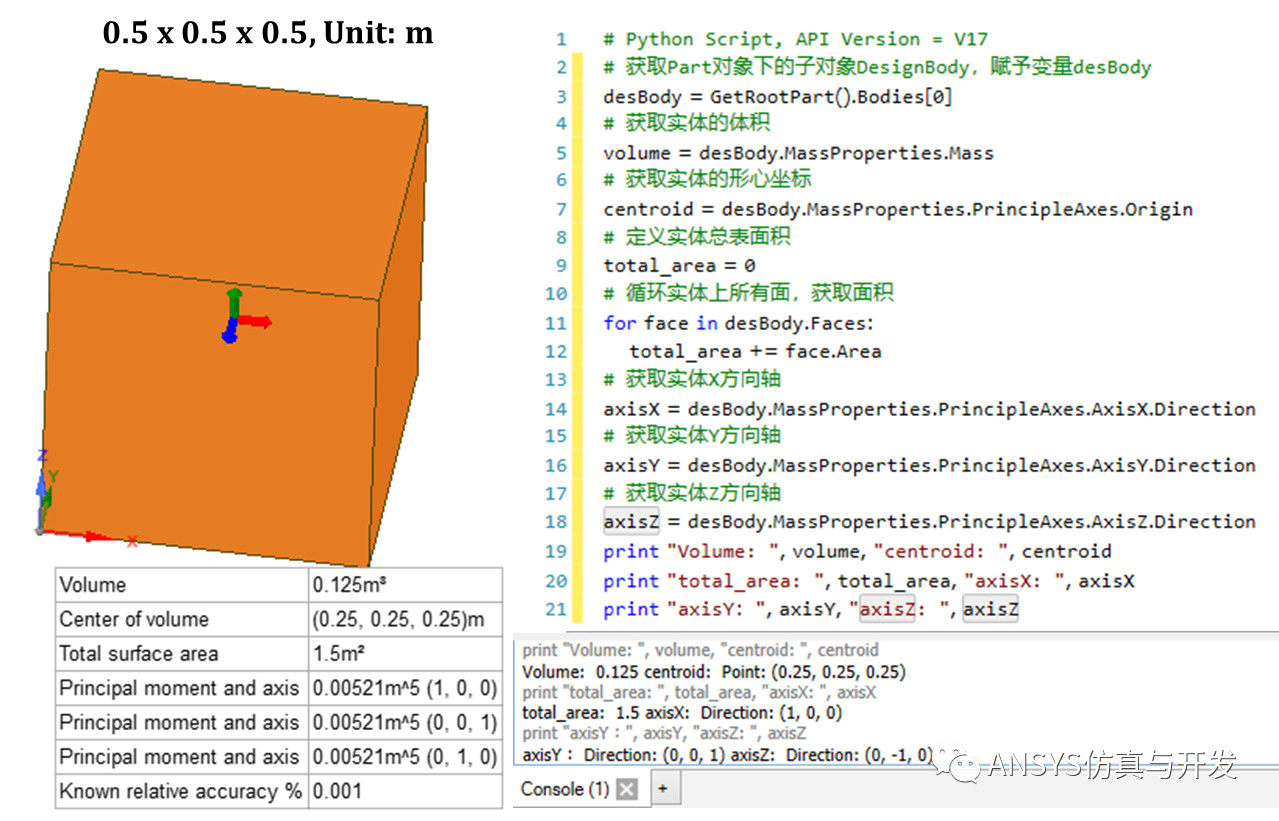
Task: Click the Volume value 0.125m³ cell
Action: point(405,585)
